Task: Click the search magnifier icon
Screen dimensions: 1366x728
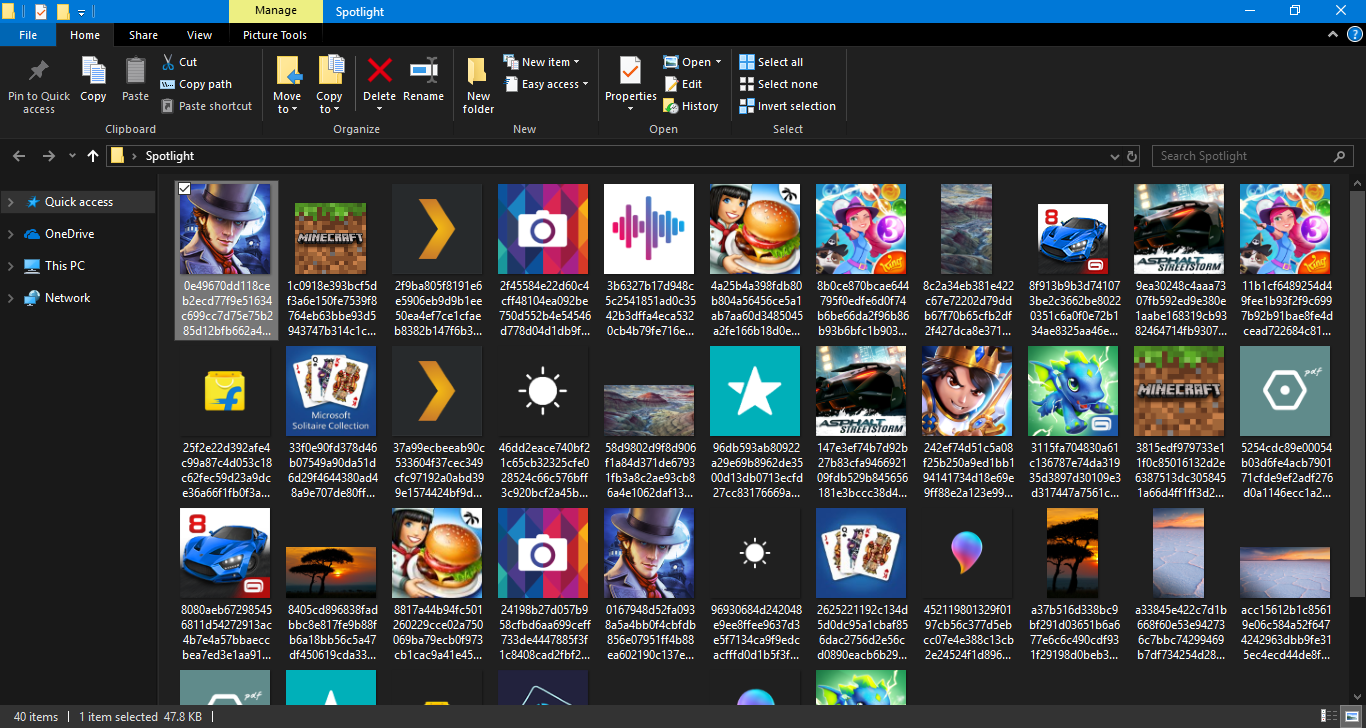Action: [1340, 156]
